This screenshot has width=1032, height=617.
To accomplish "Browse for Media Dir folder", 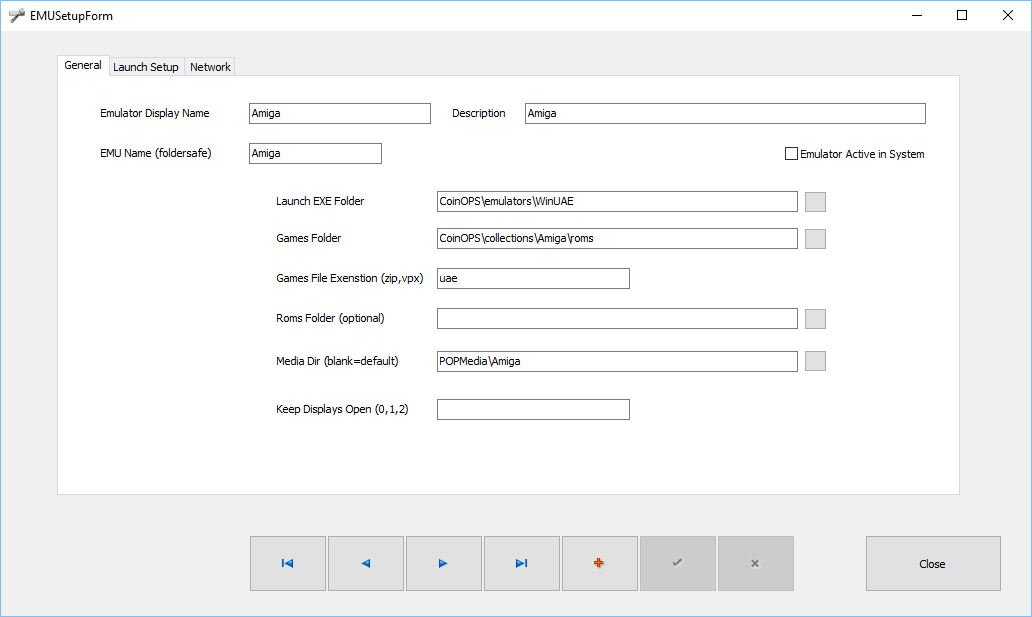I will (x=815, y=361).
